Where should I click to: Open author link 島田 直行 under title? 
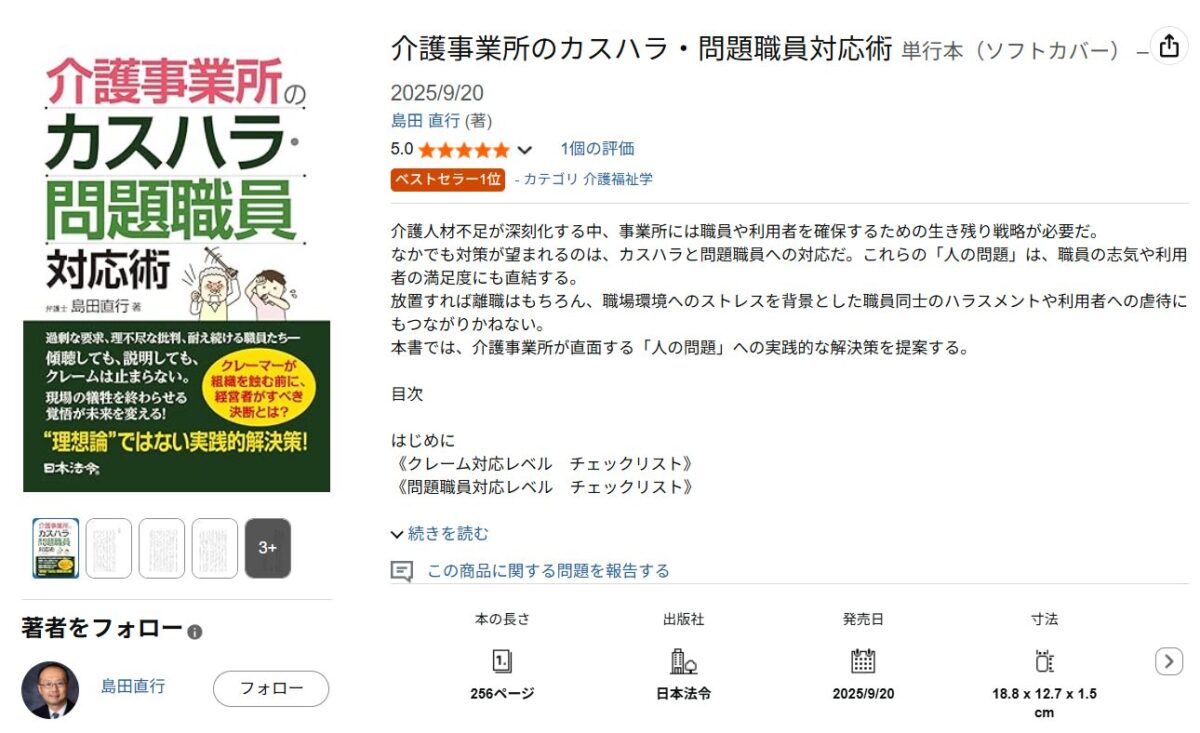(425, 121)
